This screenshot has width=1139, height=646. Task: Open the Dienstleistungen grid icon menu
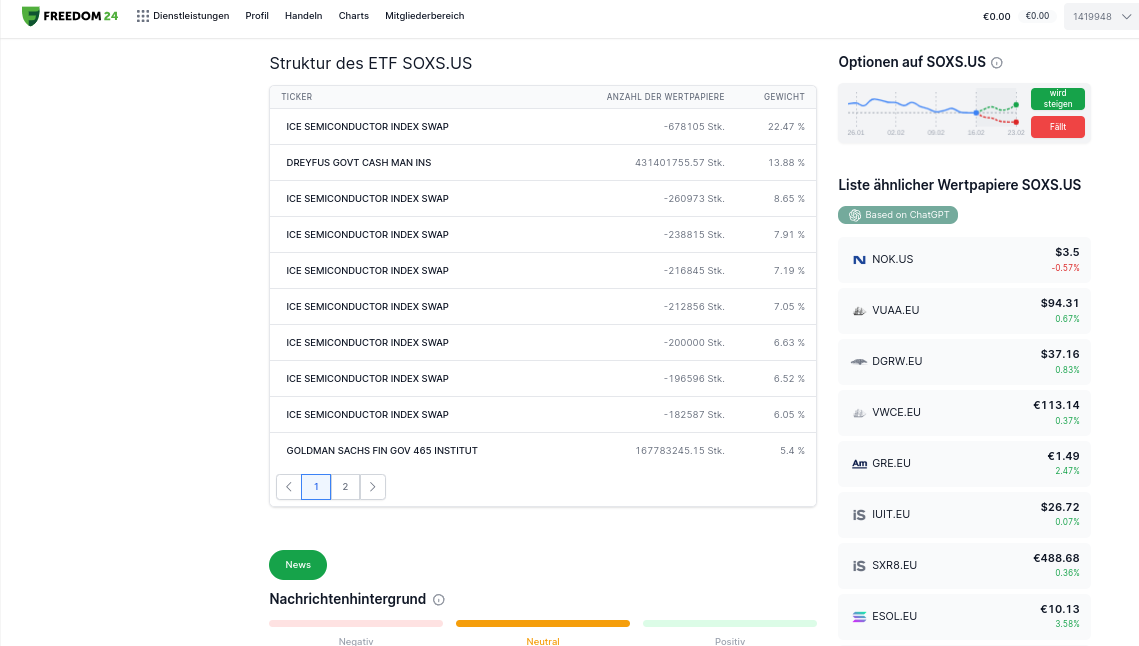pos(143,16)
